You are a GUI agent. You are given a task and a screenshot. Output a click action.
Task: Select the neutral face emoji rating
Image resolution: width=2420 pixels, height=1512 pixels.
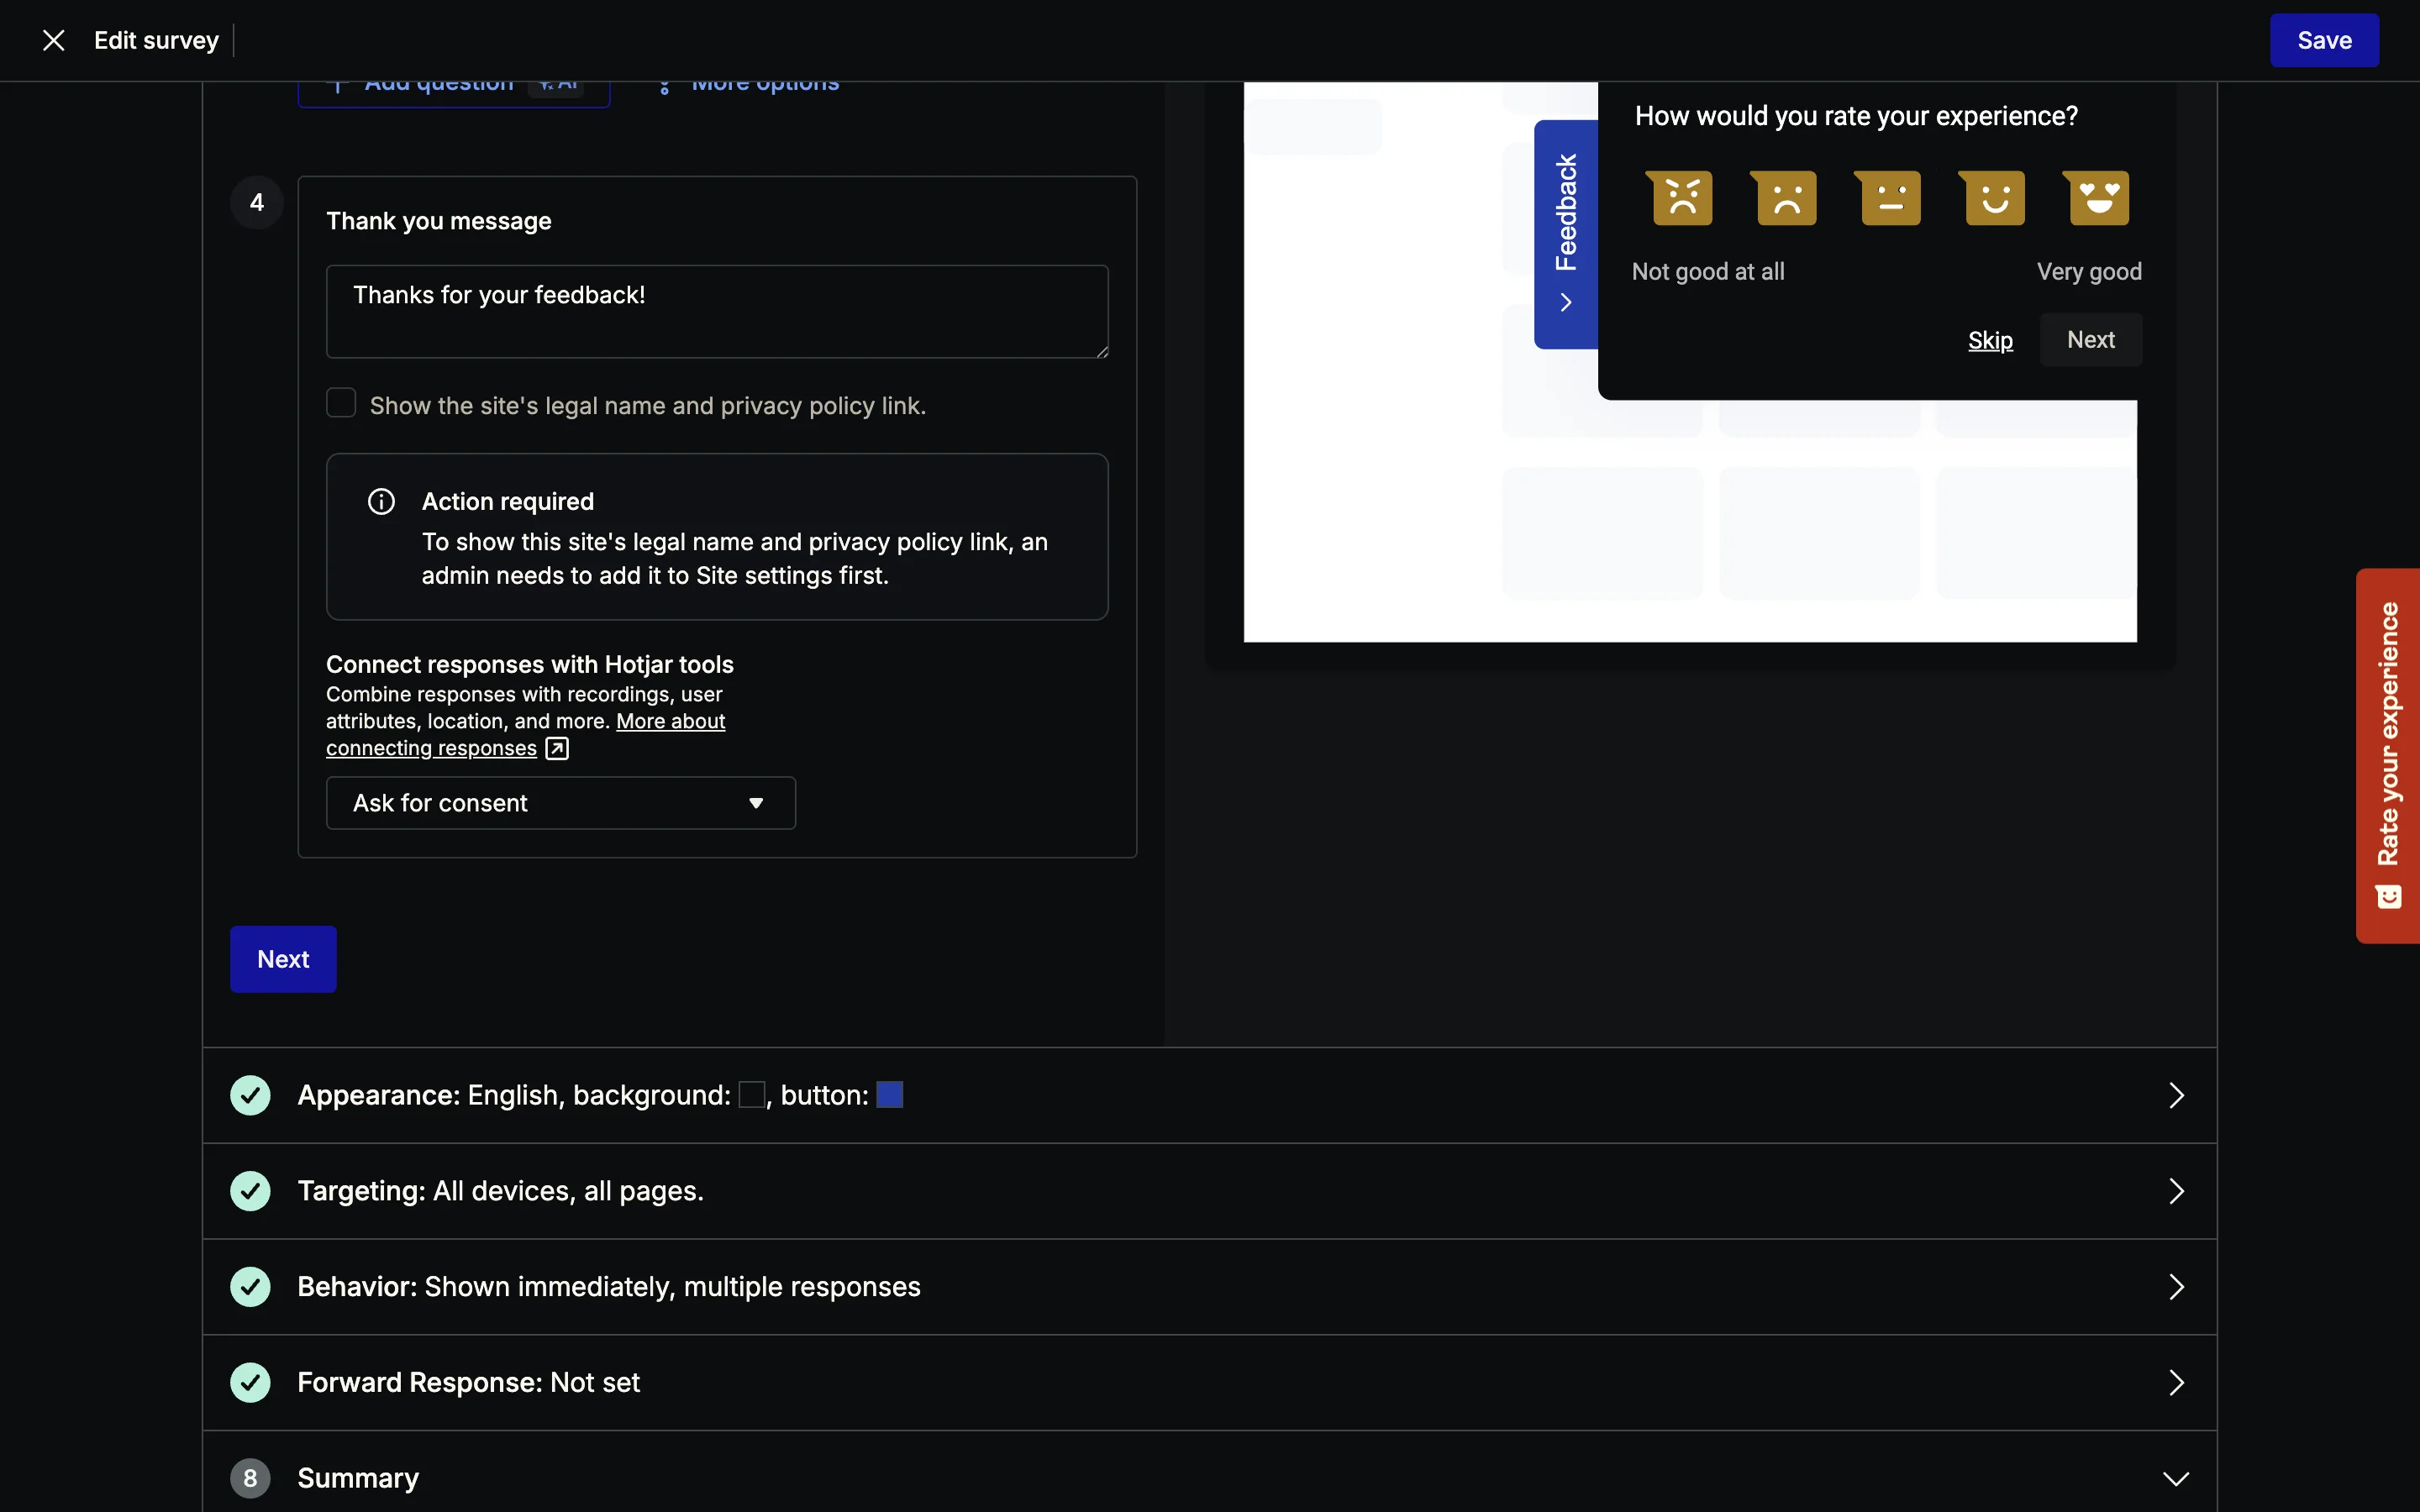[x=1890, y=197]
